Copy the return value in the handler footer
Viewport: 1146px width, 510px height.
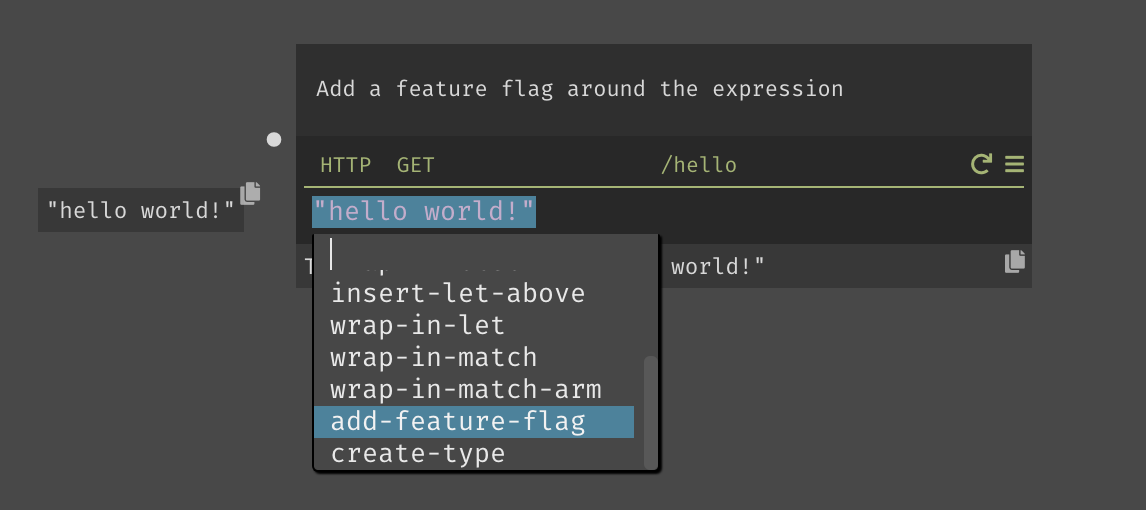point(1014,262)
